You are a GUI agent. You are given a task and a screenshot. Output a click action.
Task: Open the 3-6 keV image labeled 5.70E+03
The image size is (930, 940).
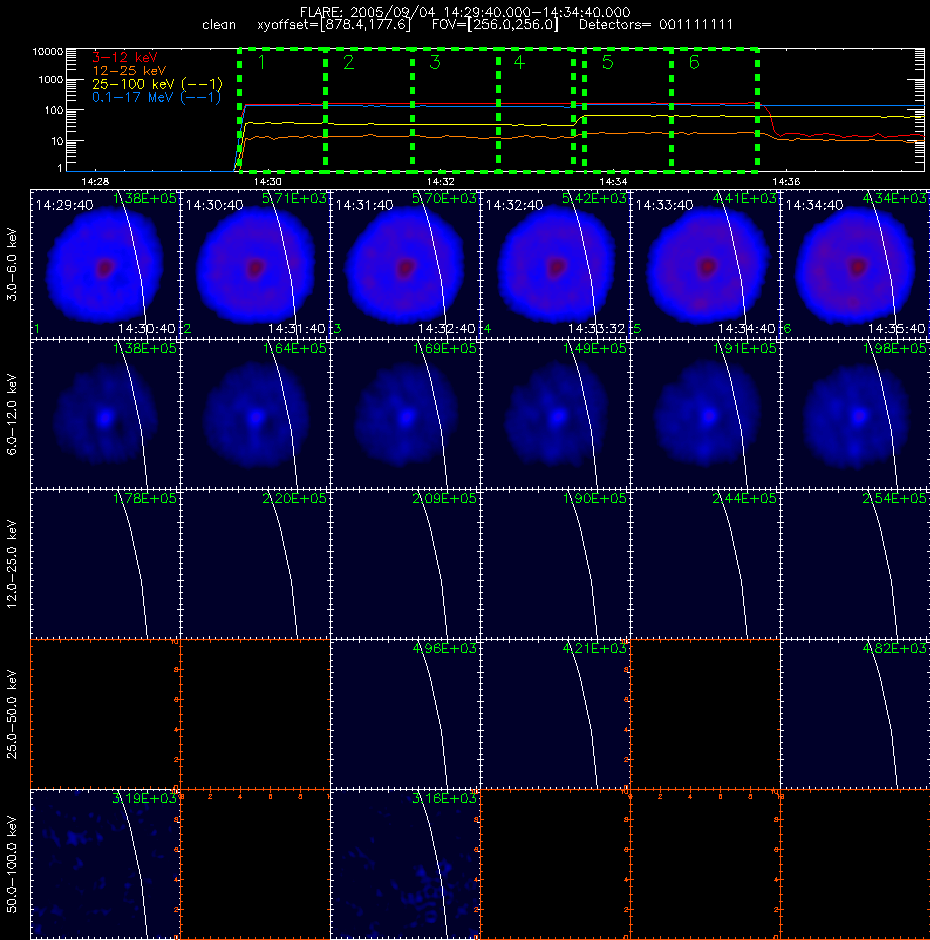(x=405, y=264)
